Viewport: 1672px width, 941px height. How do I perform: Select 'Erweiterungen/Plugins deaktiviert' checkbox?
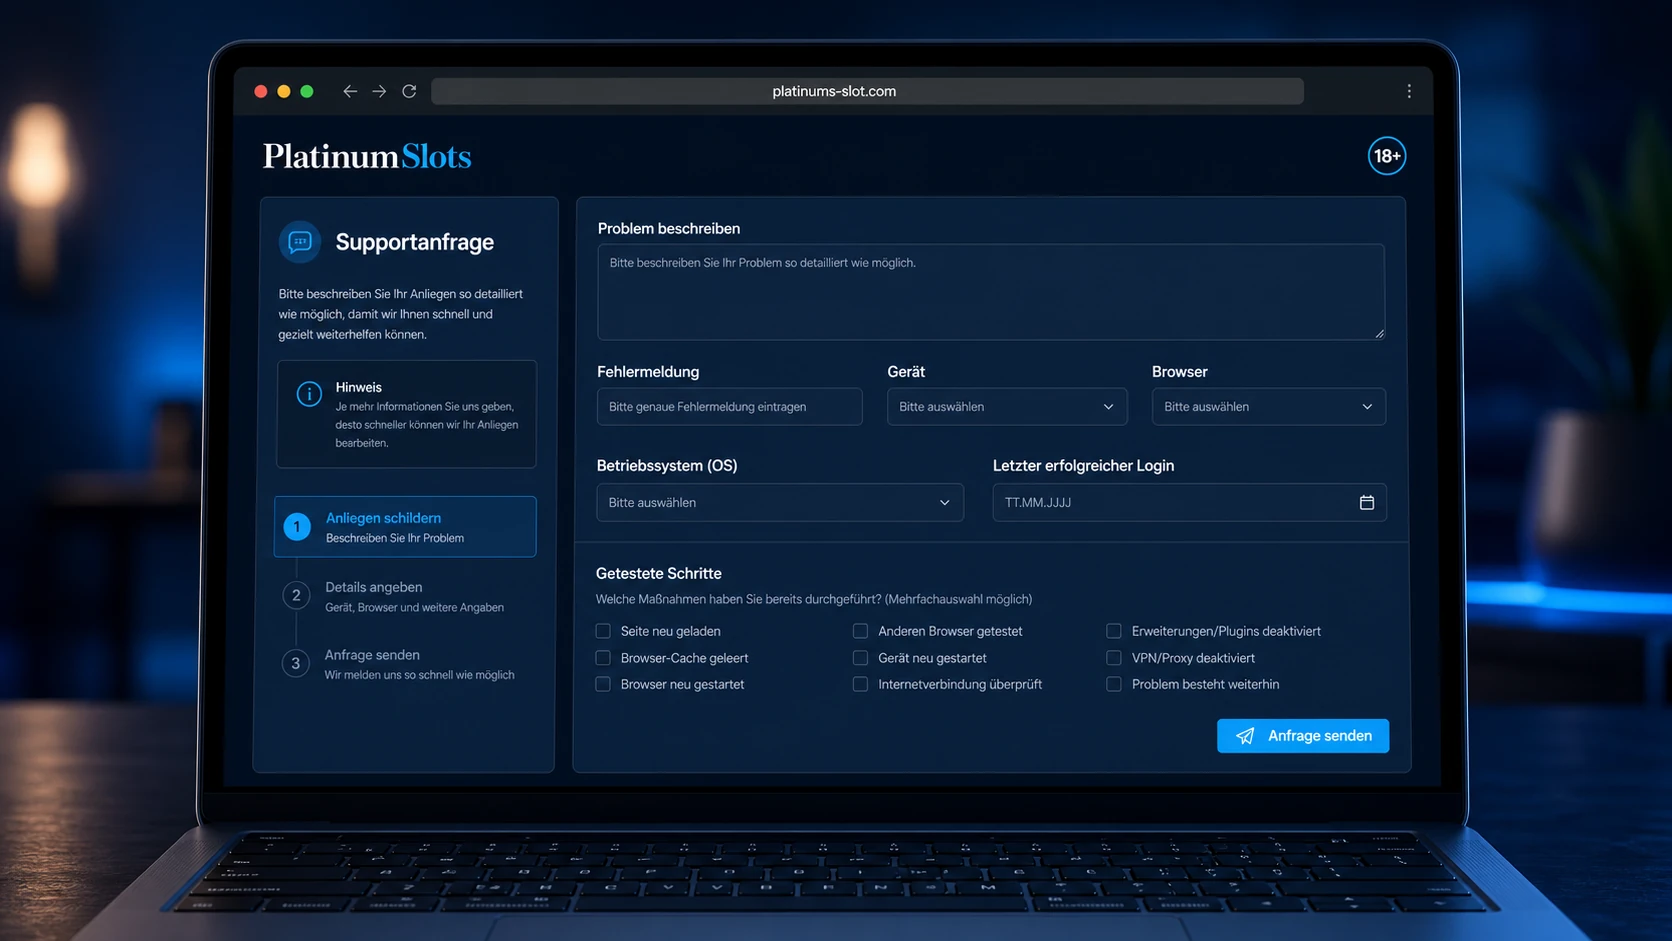(1113, 631)
